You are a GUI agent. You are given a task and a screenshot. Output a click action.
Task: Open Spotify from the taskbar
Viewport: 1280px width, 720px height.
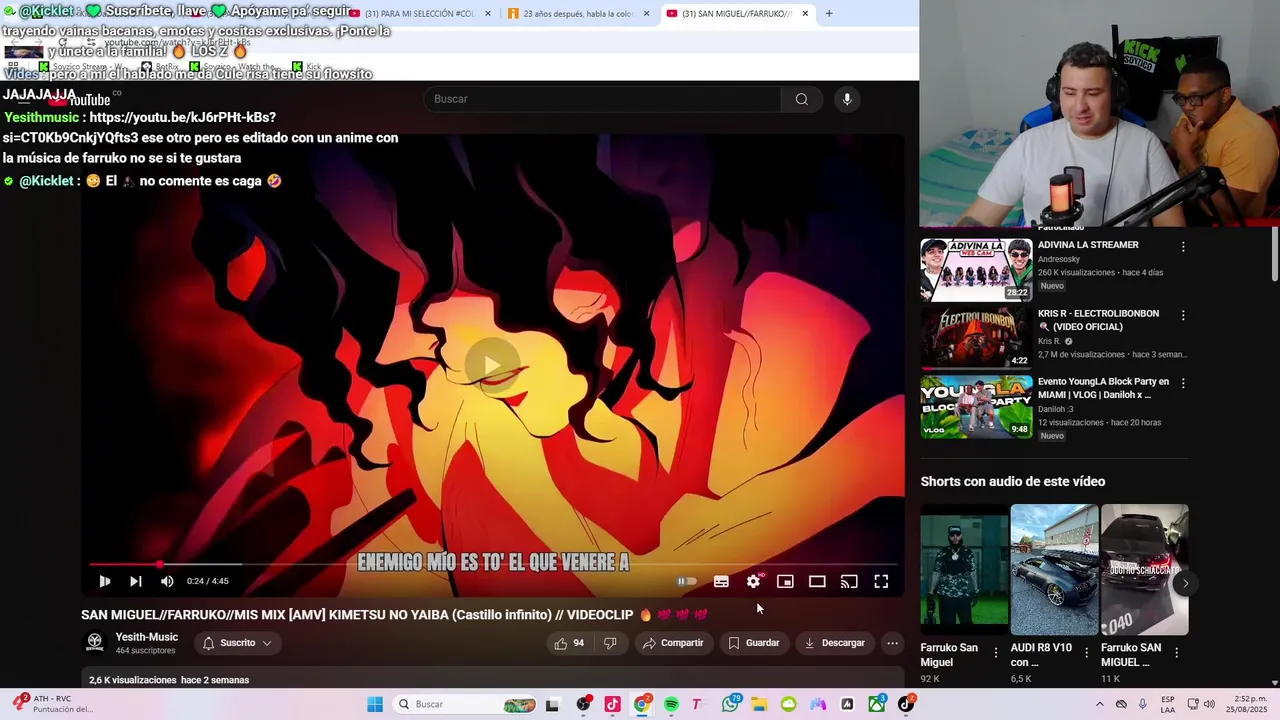pyautogui.click(x=671, y=704)
